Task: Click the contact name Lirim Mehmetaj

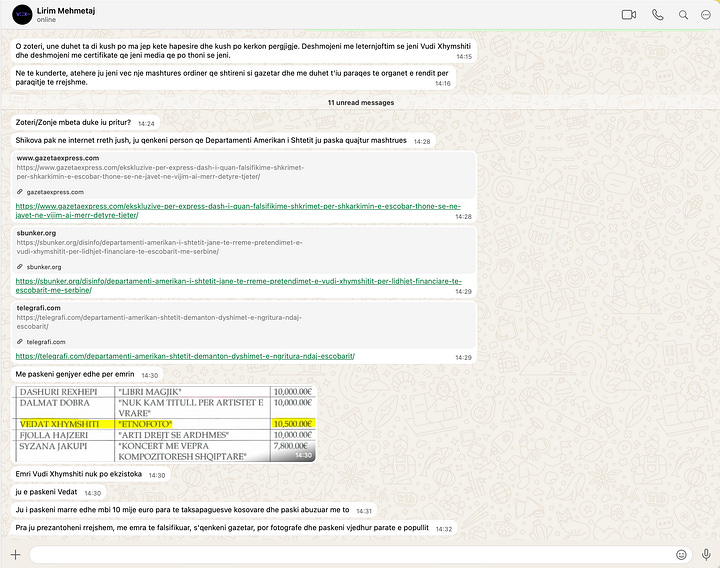Action: coord(66,11)
